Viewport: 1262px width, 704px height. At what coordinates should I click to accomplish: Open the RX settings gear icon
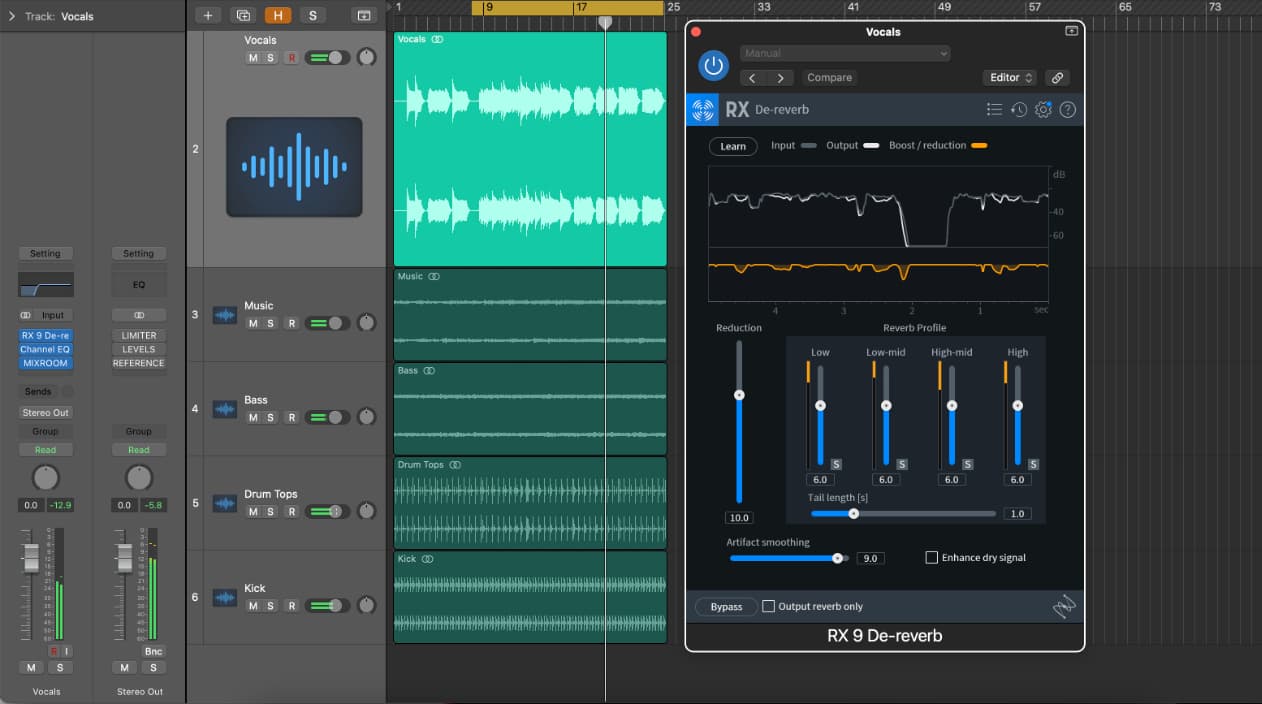(1043, 110)
